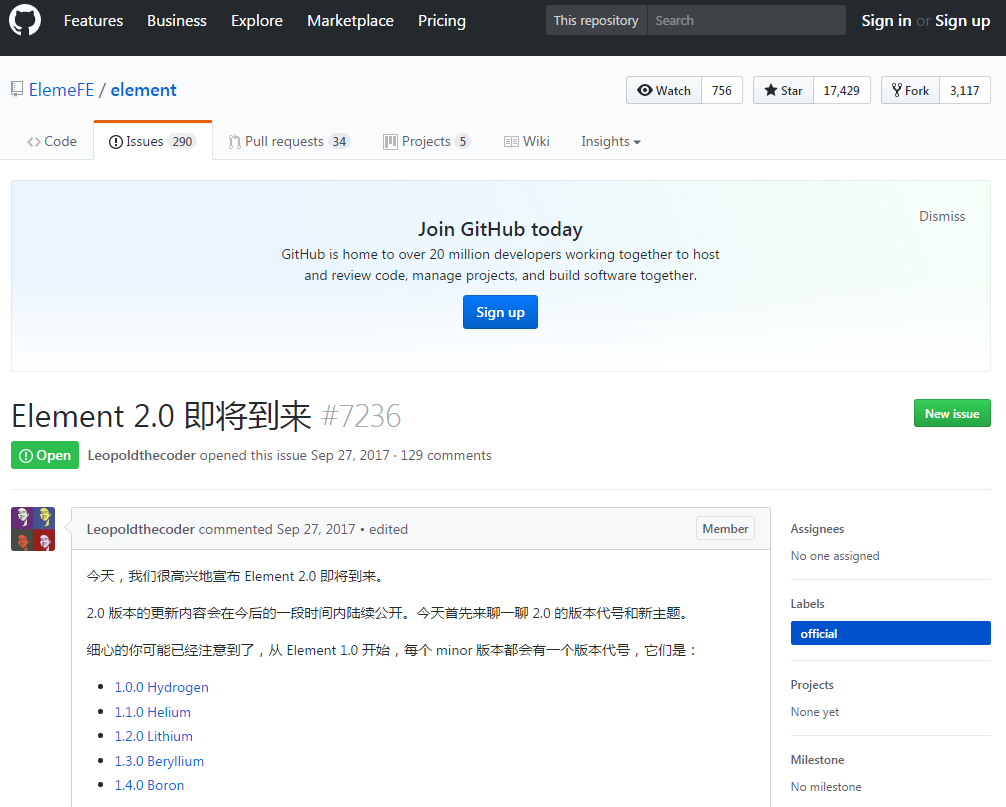
Task: Open the 1.4.0 Boron link
Action: click(149, 786)
